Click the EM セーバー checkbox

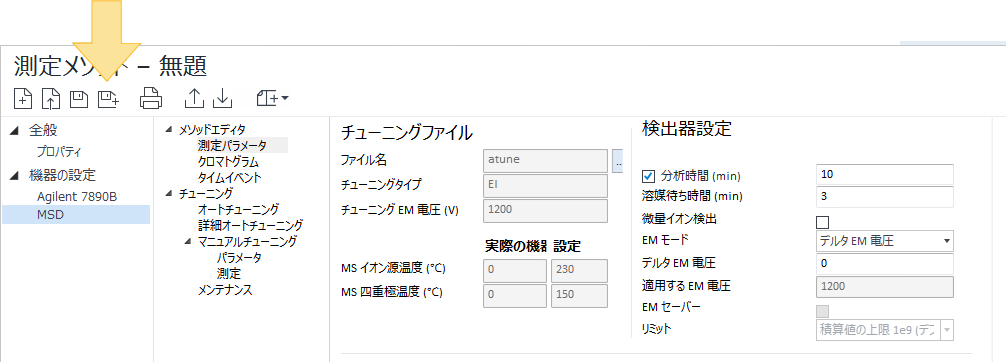(x=823, y=311)
